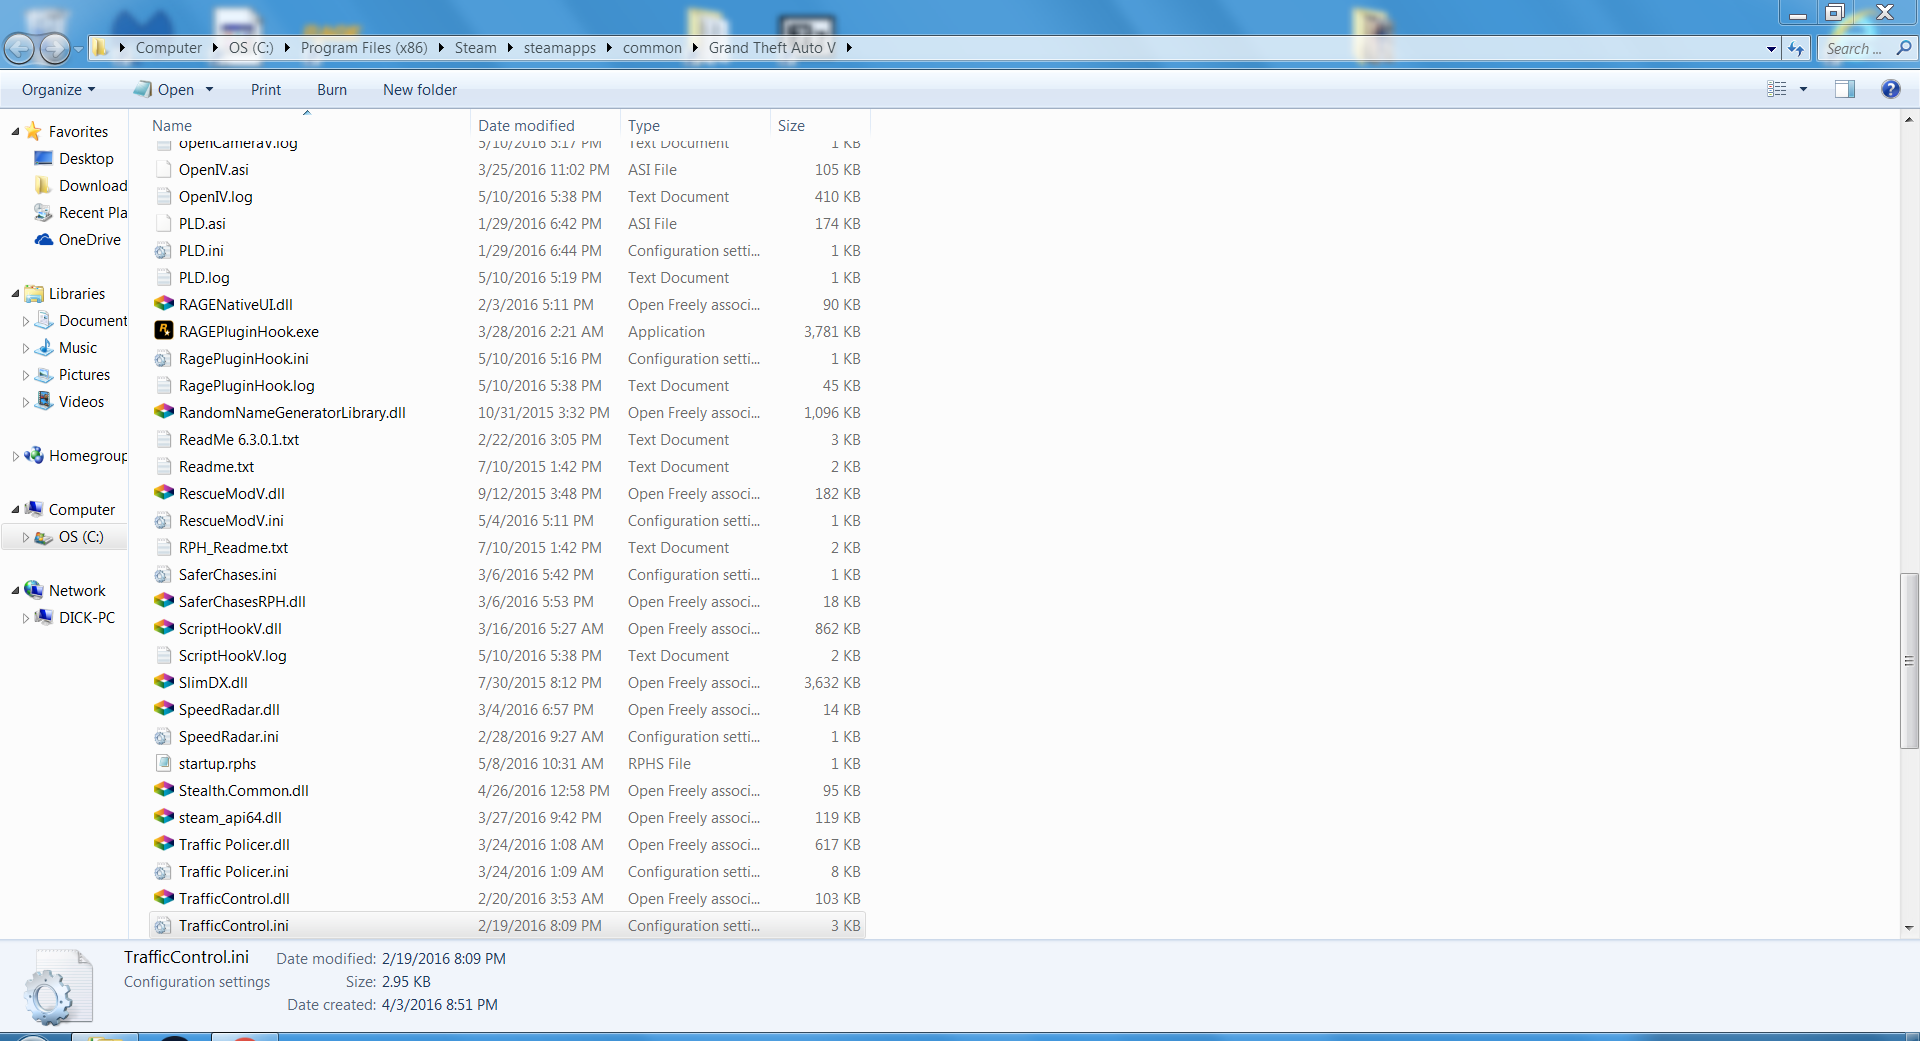Select the SlimDX.dll file icon
This screenshot has width=1920, height=1041.
(x=164, y=681)
